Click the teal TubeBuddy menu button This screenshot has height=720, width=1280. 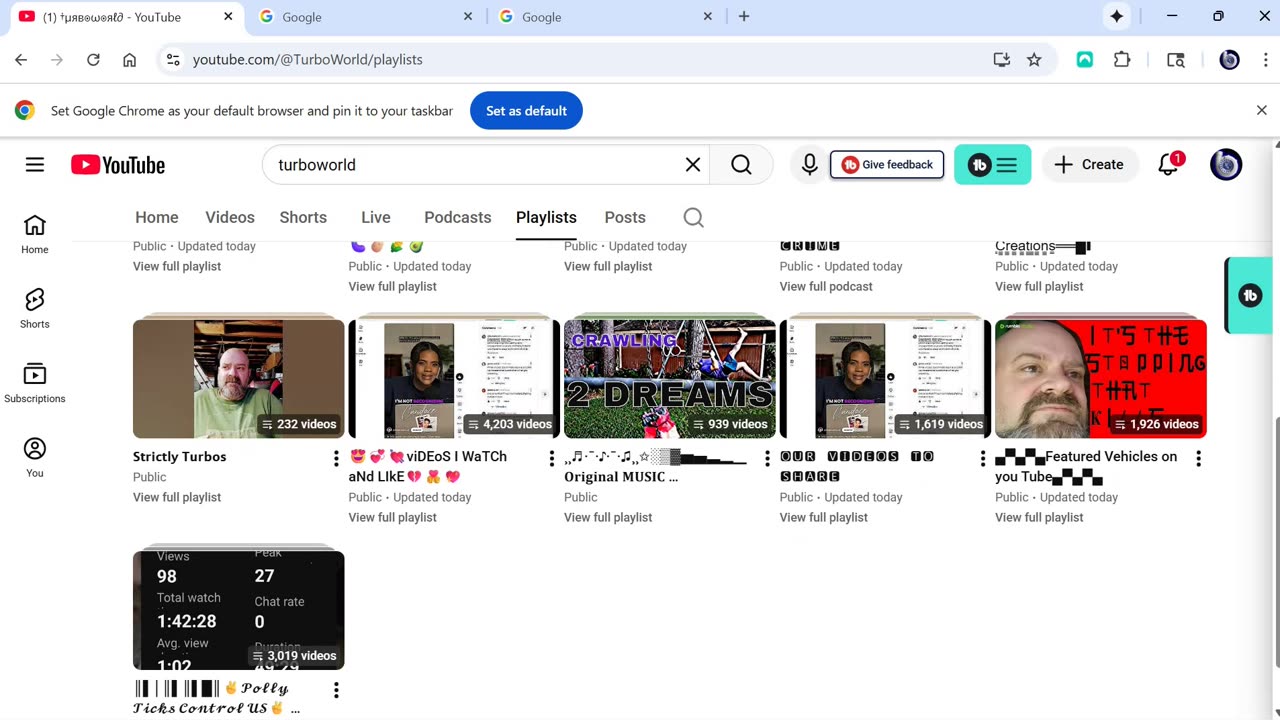coord(992,165)
